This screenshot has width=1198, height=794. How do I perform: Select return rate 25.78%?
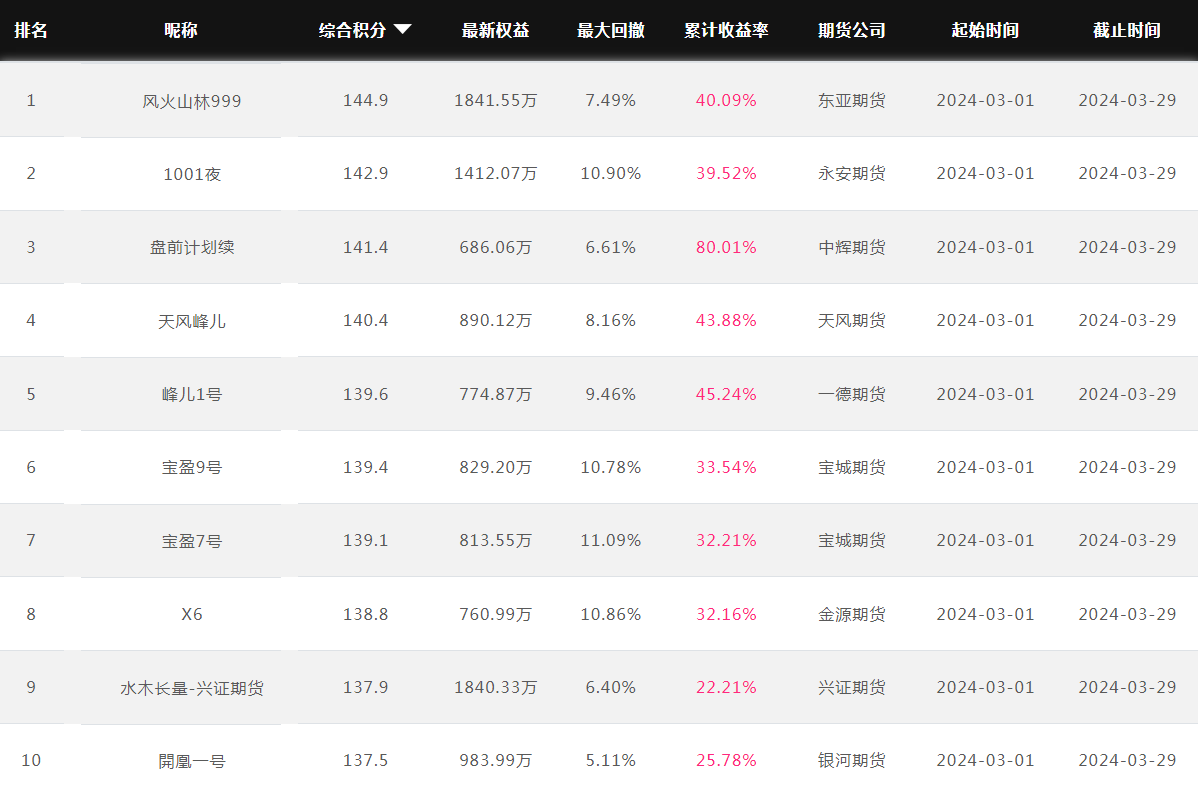coord(726,760)
